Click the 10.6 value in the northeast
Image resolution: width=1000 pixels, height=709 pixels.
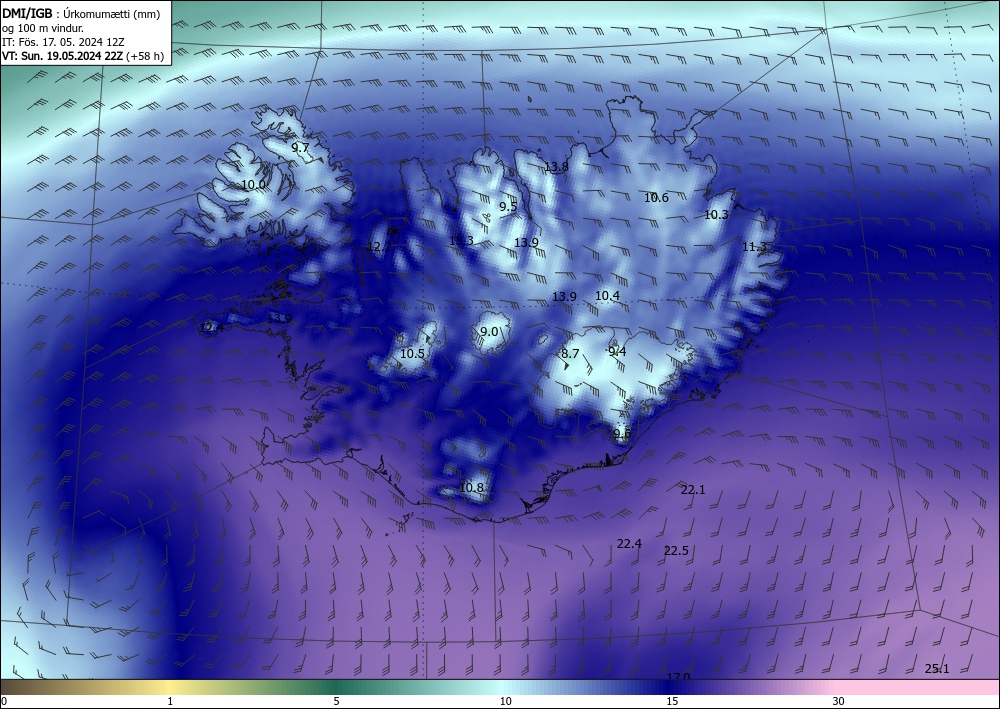click(656, 198)
